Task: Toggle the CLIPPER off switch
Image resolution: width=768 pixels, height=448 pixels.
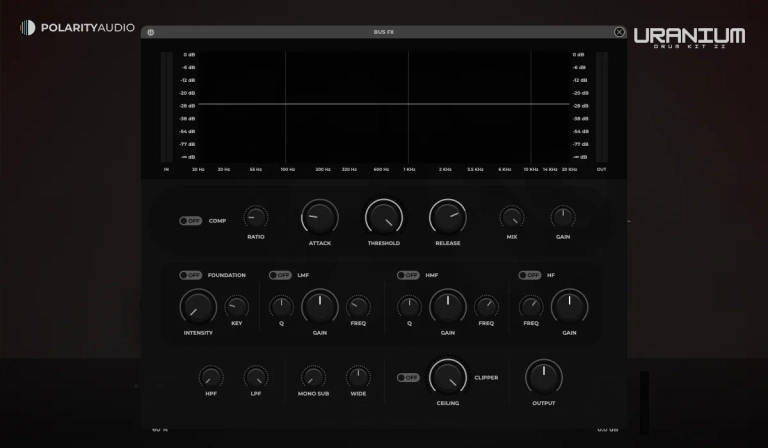Action: coord(408,377)
